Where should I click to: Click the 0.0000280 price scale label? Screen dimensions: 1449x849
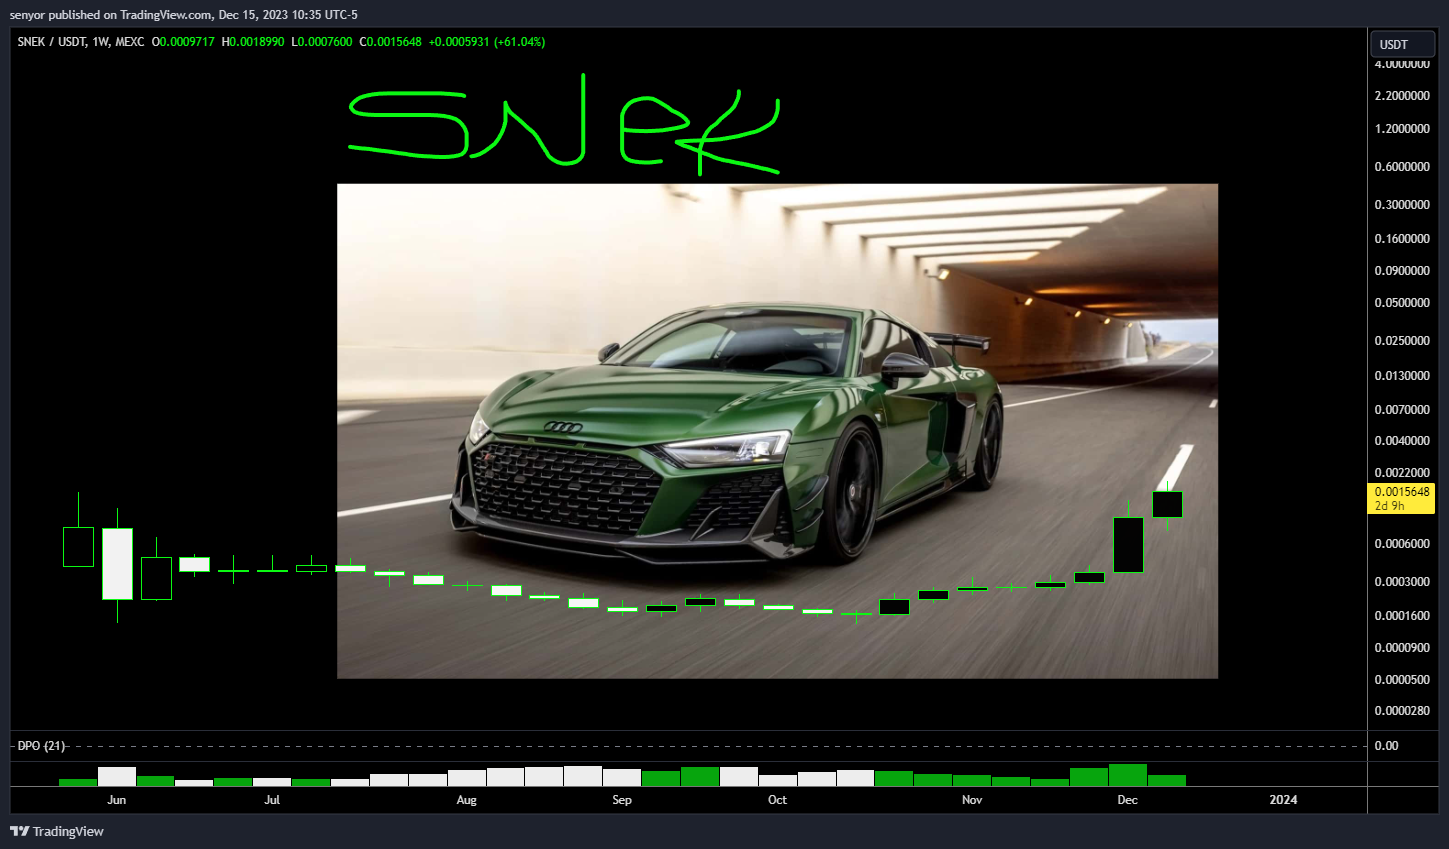[1402, 711]
